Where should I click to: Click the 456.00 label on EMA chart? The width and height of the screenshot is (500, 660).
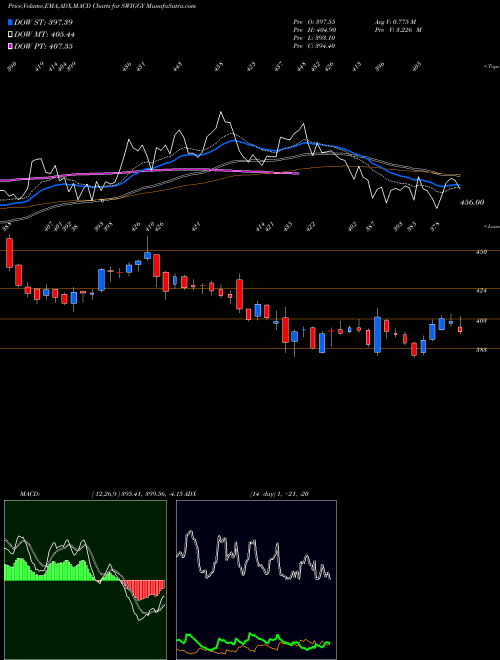pos(472,202)
